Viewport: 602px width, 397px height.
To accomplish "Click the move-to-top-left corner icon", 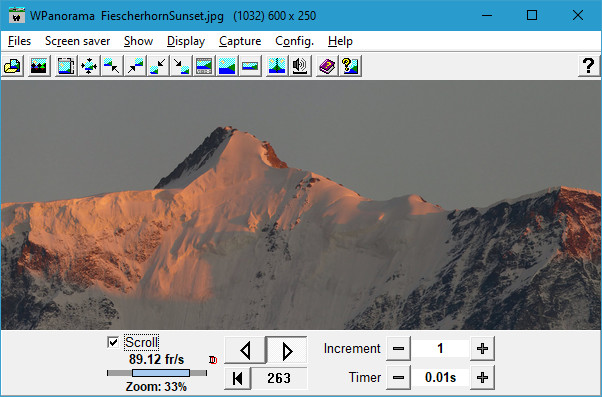I will click(x=112, y=66).
